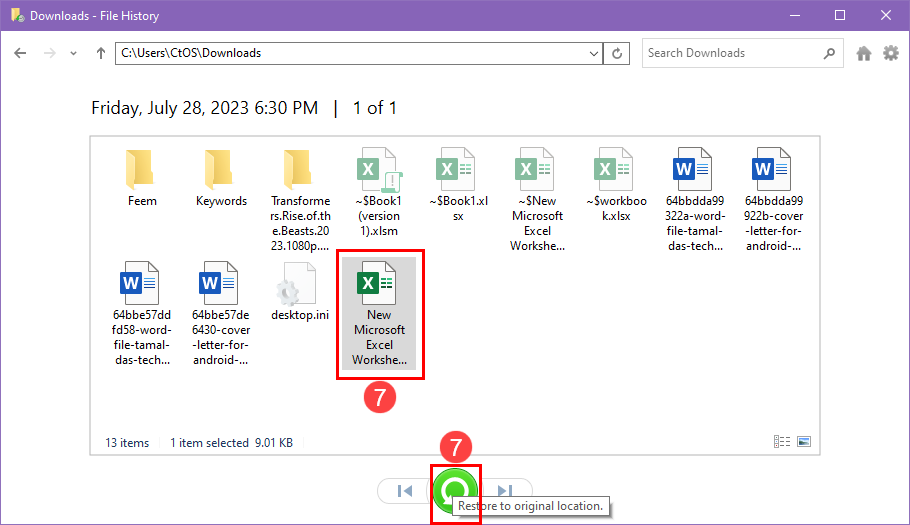The image size is (910, 525).
Task: Go back using the back arrow
Action: pyautogui.click(x=20, y=53)
